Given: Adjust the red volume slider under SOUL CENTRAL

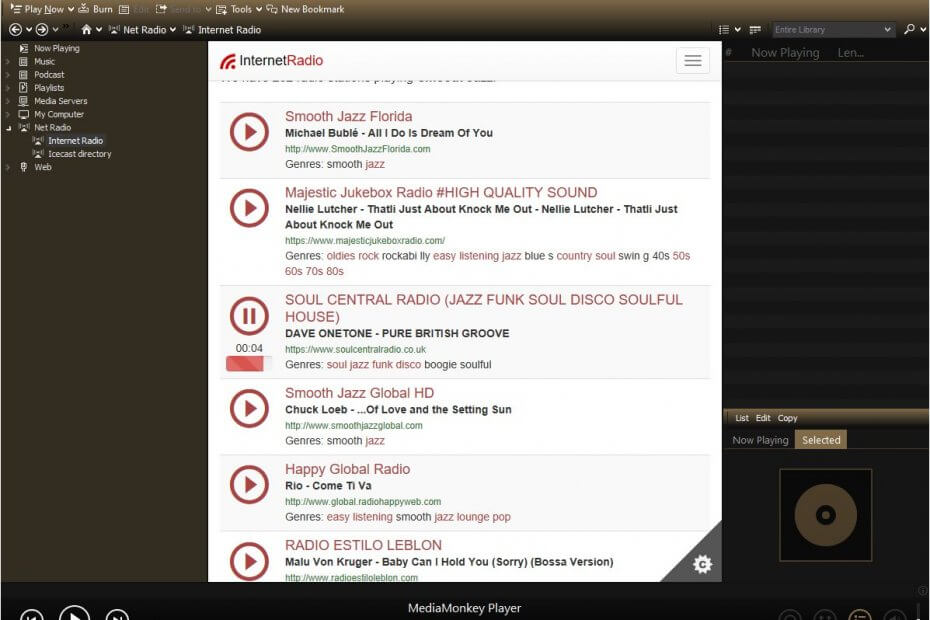Looking at the screenshot, I should pyautogui.click(x=249, y=364).
